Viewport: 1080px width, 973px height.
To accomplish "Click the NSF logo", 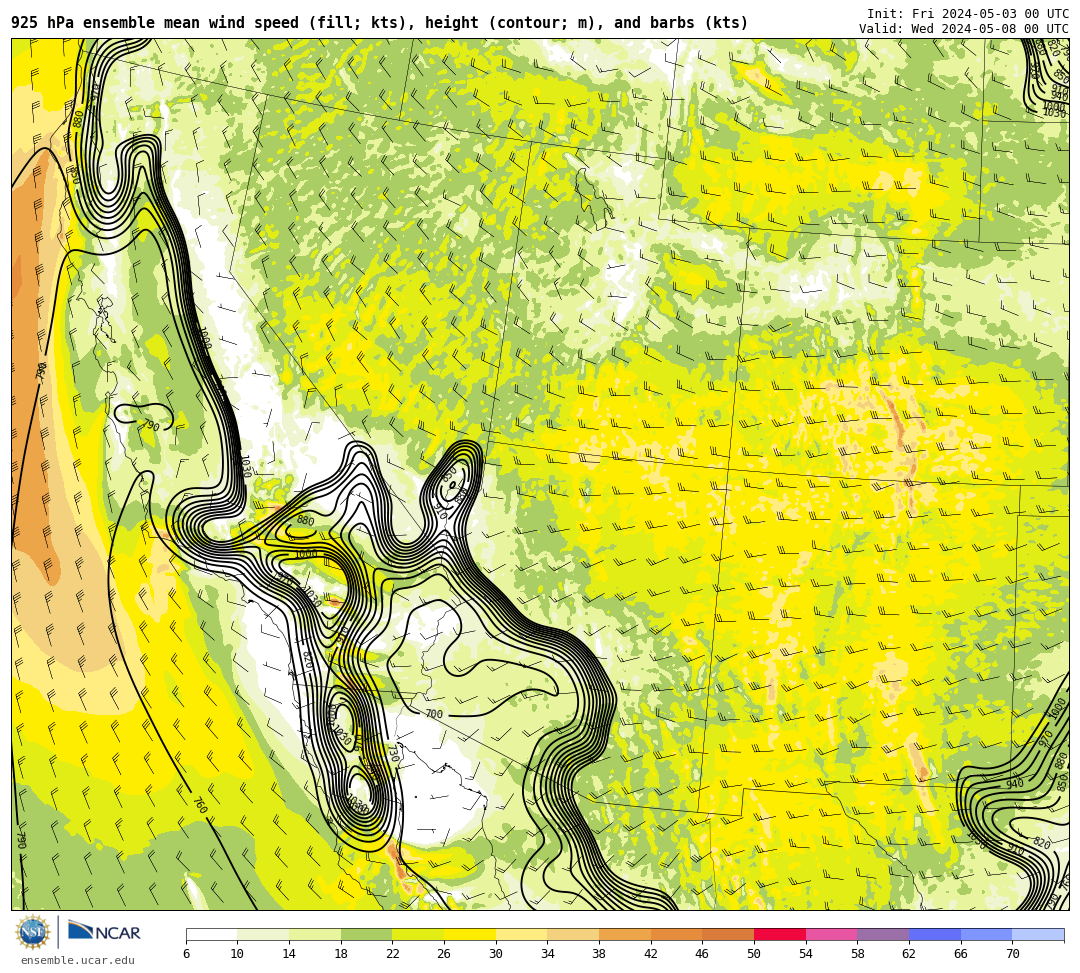I will click(x=32, y=932).
